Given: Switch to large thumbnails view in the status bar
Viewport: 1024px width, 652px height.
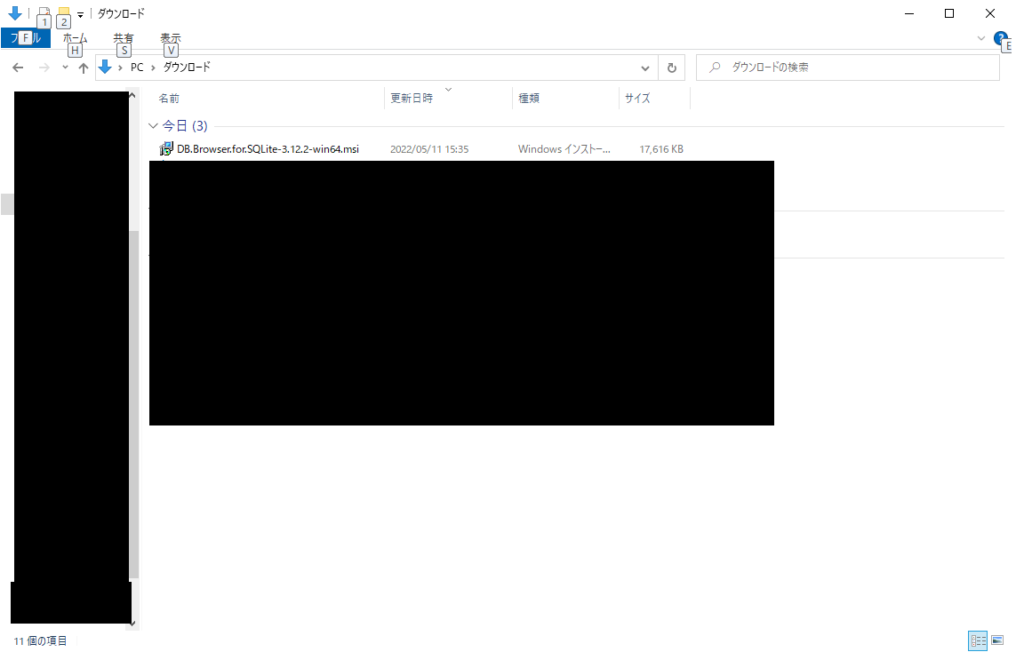Looking at the screenshot, I should coord(998,640).
